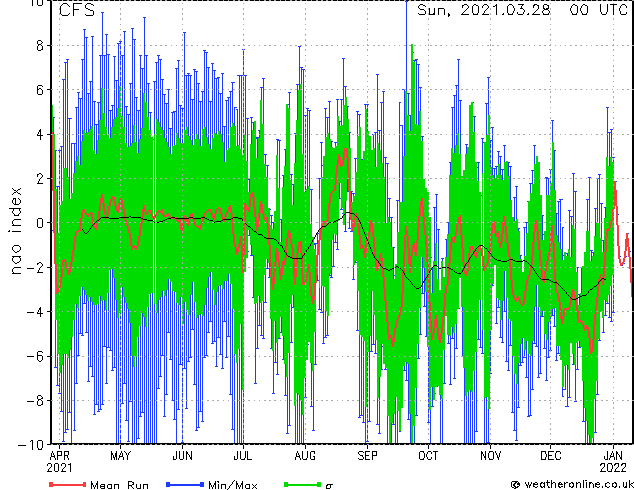Click the y-axis value -8

click(x=35, y=401)
